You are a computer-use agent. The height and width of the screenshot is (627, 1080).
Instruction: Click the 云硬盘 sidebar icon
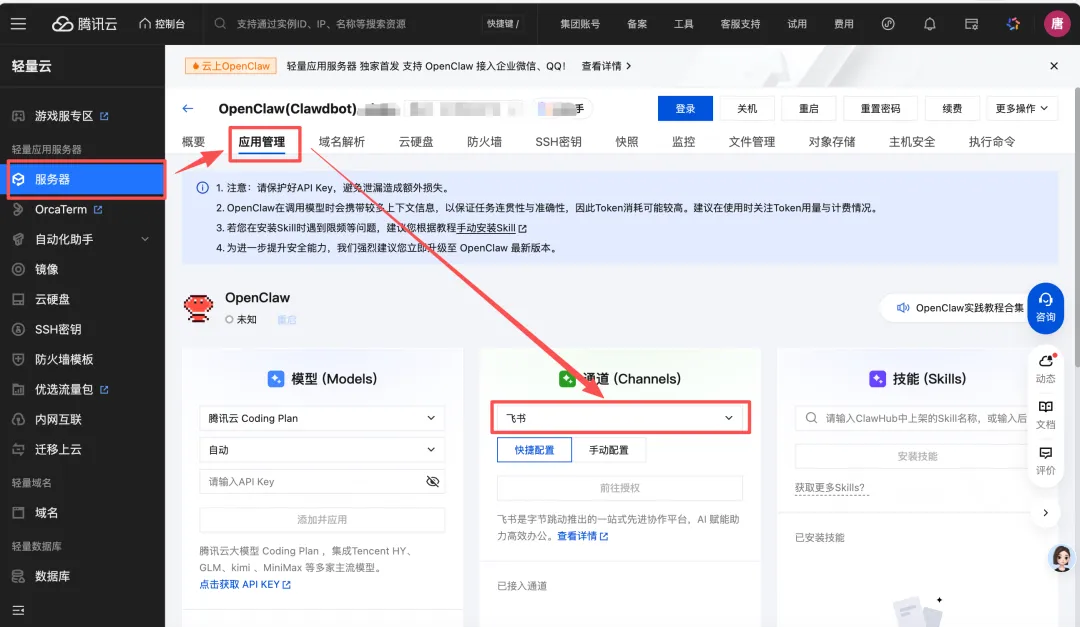point(19,299)
